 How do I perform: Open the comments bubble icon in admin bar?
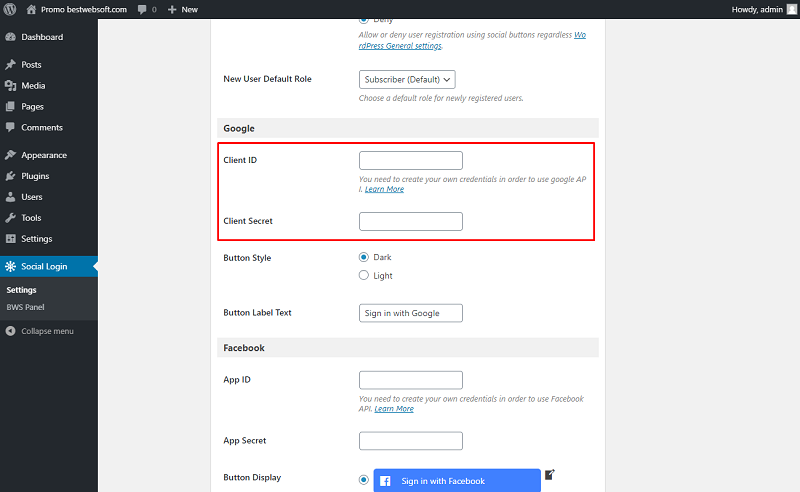(142, 10)
